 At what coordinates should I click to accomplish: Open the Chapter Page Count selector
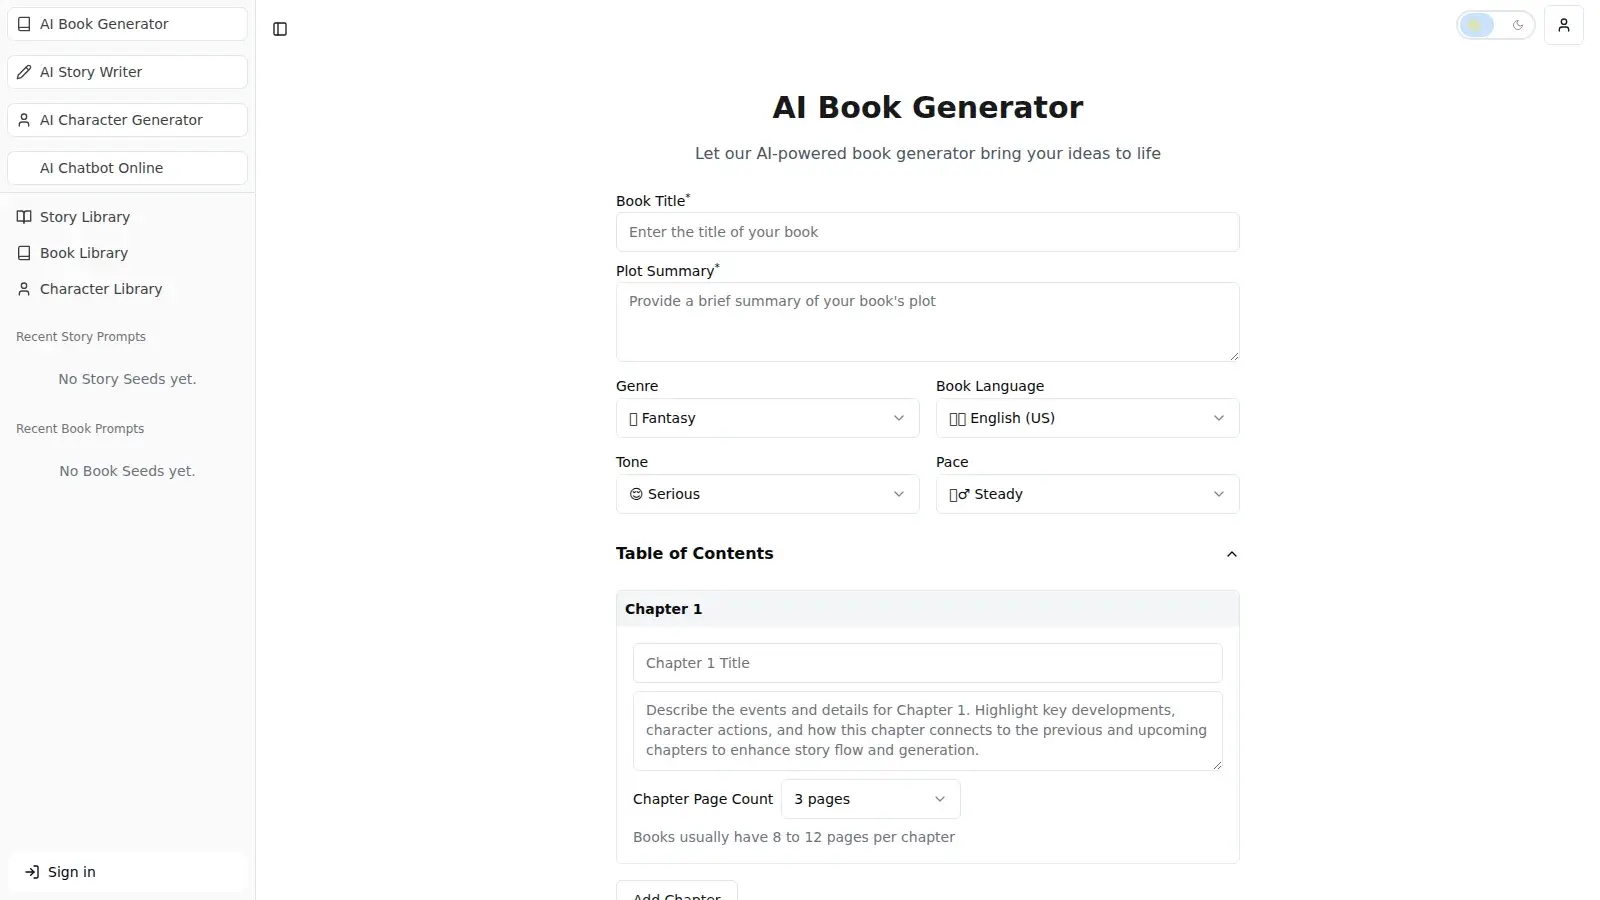(x=868, y=799)
